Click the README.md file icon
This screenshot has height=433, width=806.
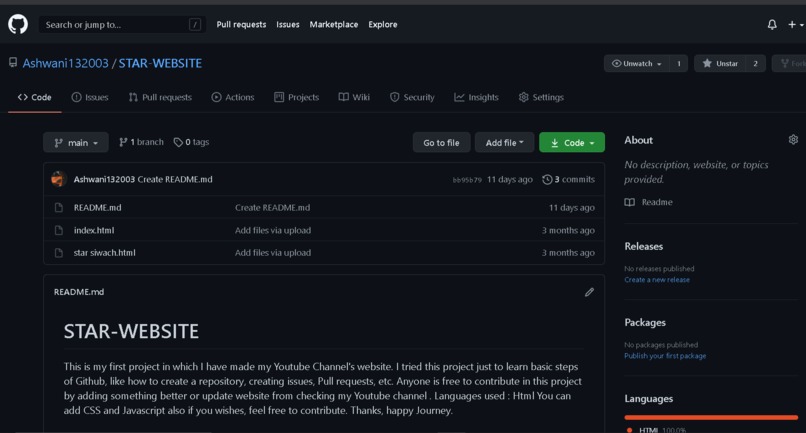(59, 208)
